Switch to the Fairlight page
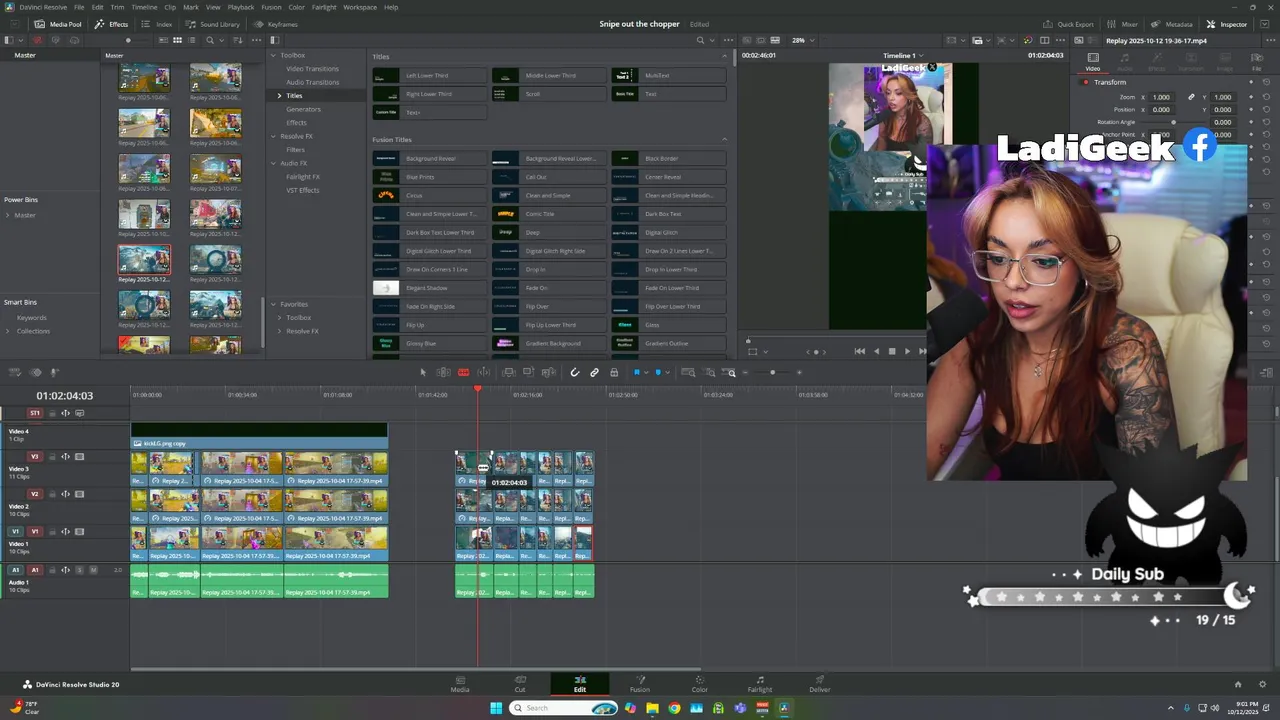 pos(760,684)
